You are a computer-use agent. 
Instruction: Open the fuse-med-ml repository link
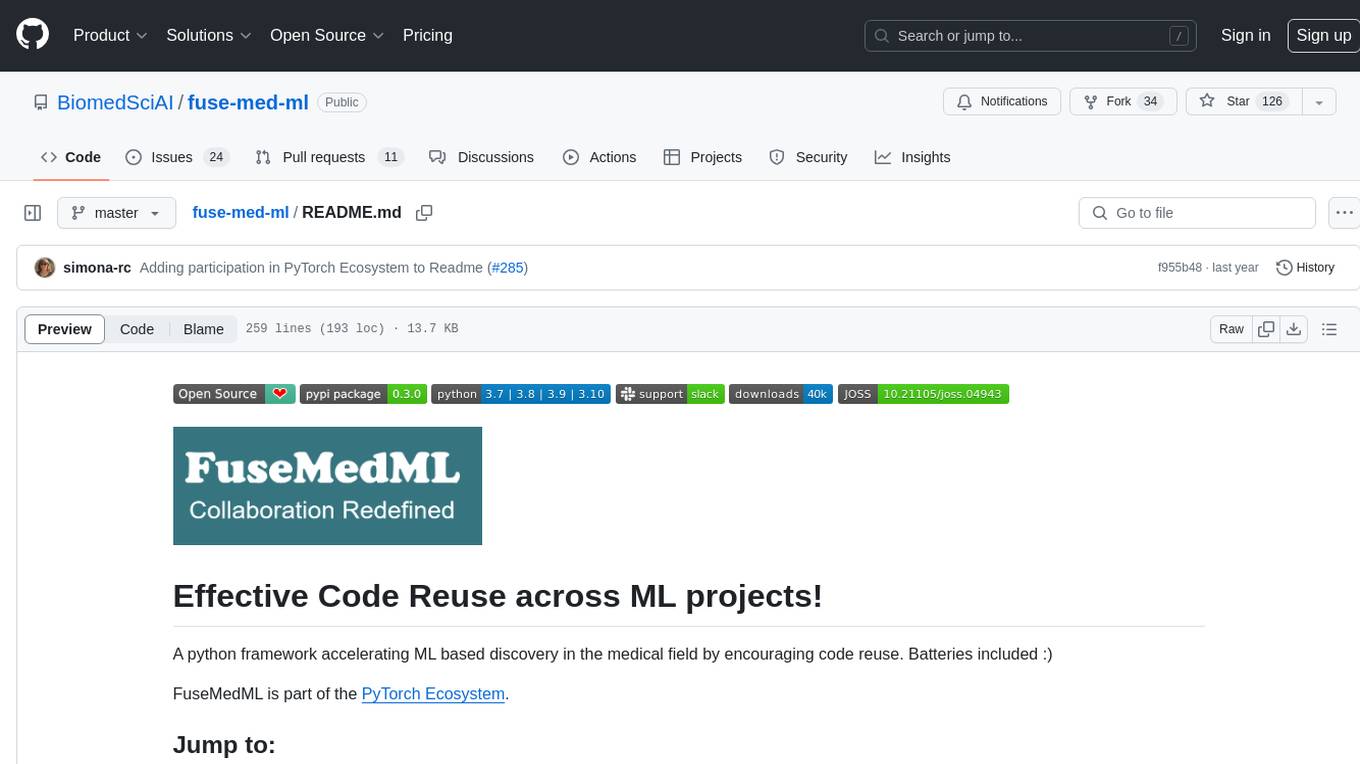tap(248, 102)
